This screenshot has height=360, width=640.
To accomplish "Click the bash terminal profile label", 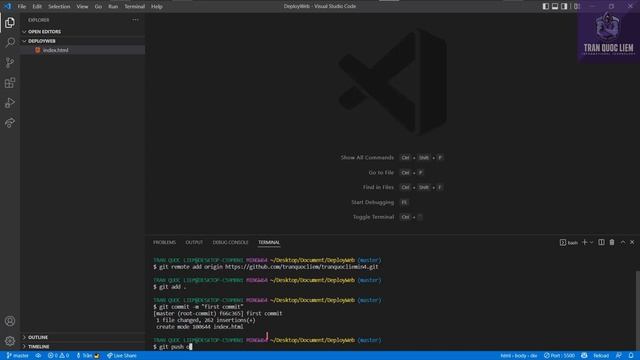I will coord(569,242).
